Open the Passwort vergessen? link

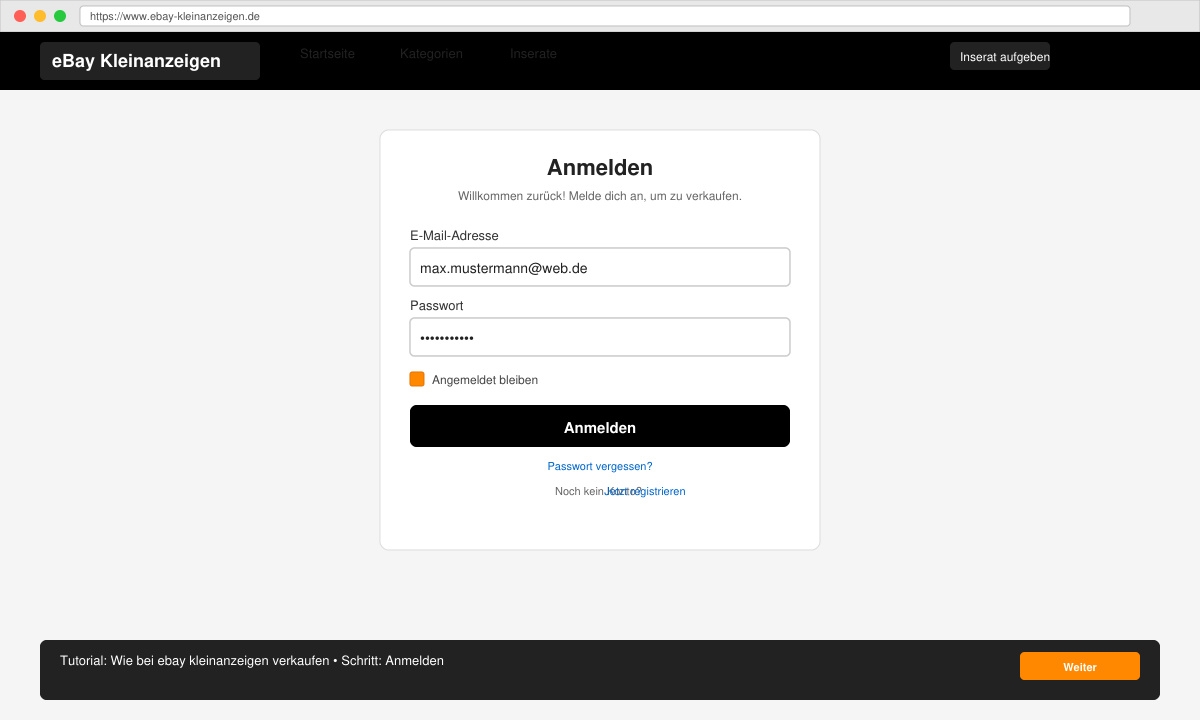point(600,466)
